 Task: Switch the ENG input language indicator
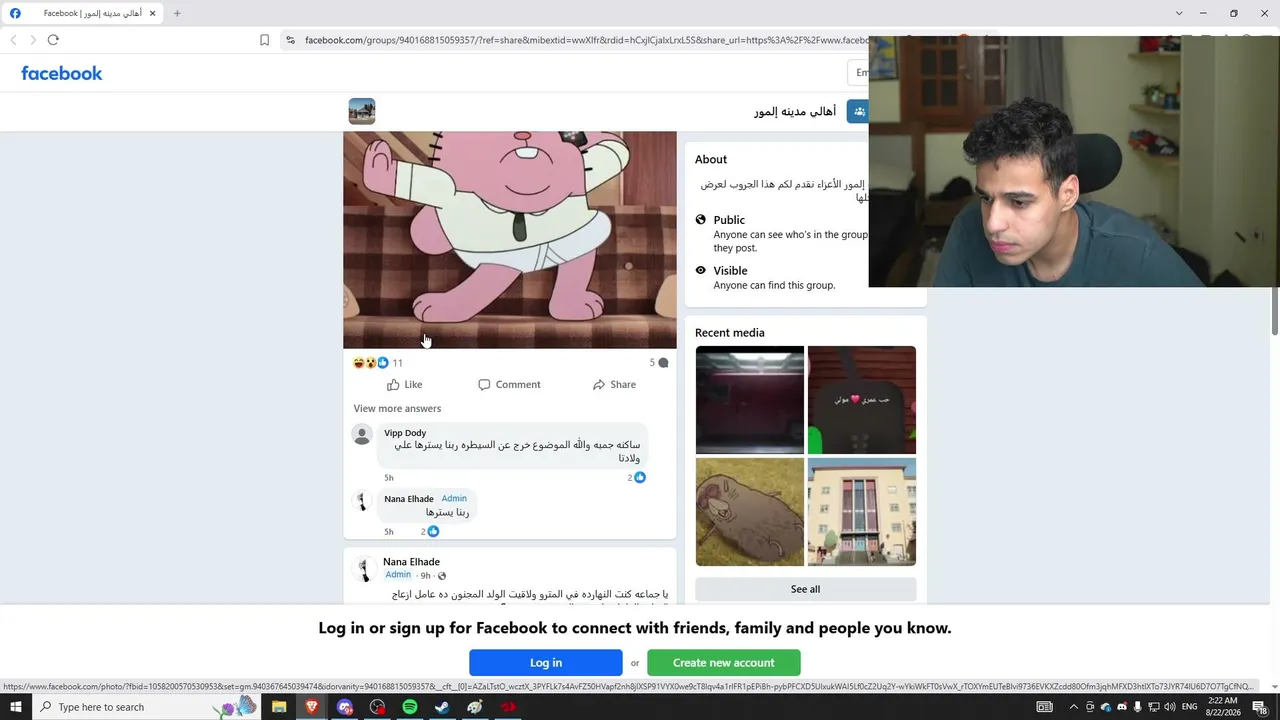[x=1190, y=707]
